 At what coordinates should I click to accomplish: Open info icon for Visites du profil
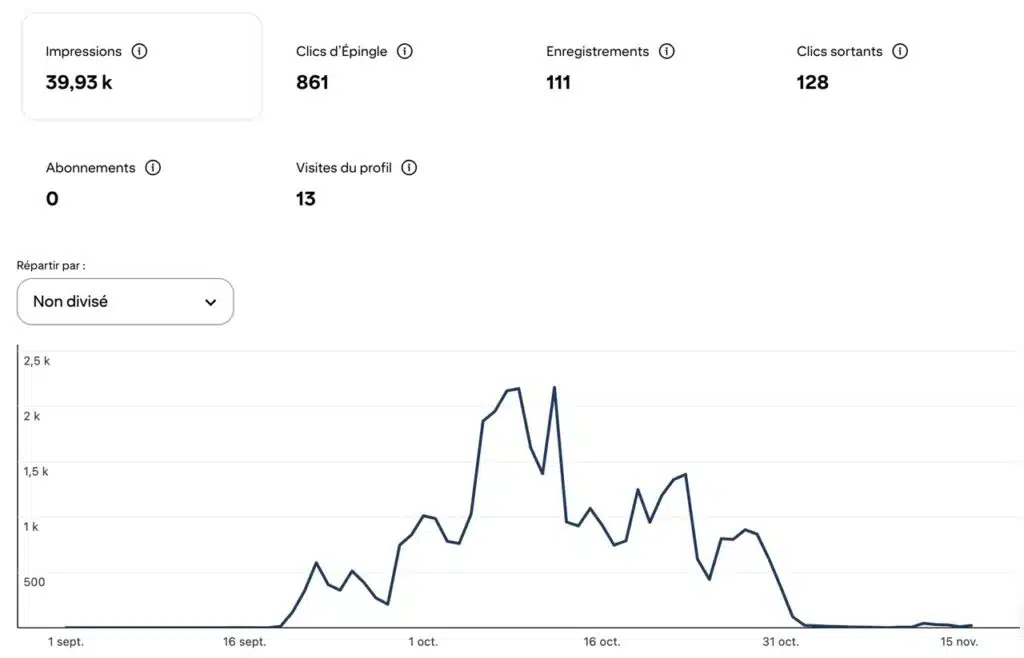tap(409, 168)
